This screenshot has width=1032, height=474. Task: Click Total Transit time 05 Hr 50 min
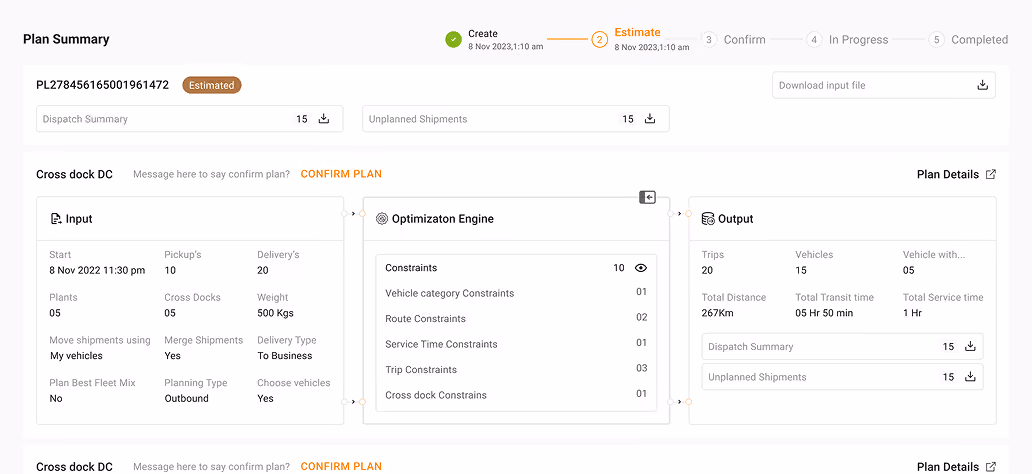coord(824,313)
